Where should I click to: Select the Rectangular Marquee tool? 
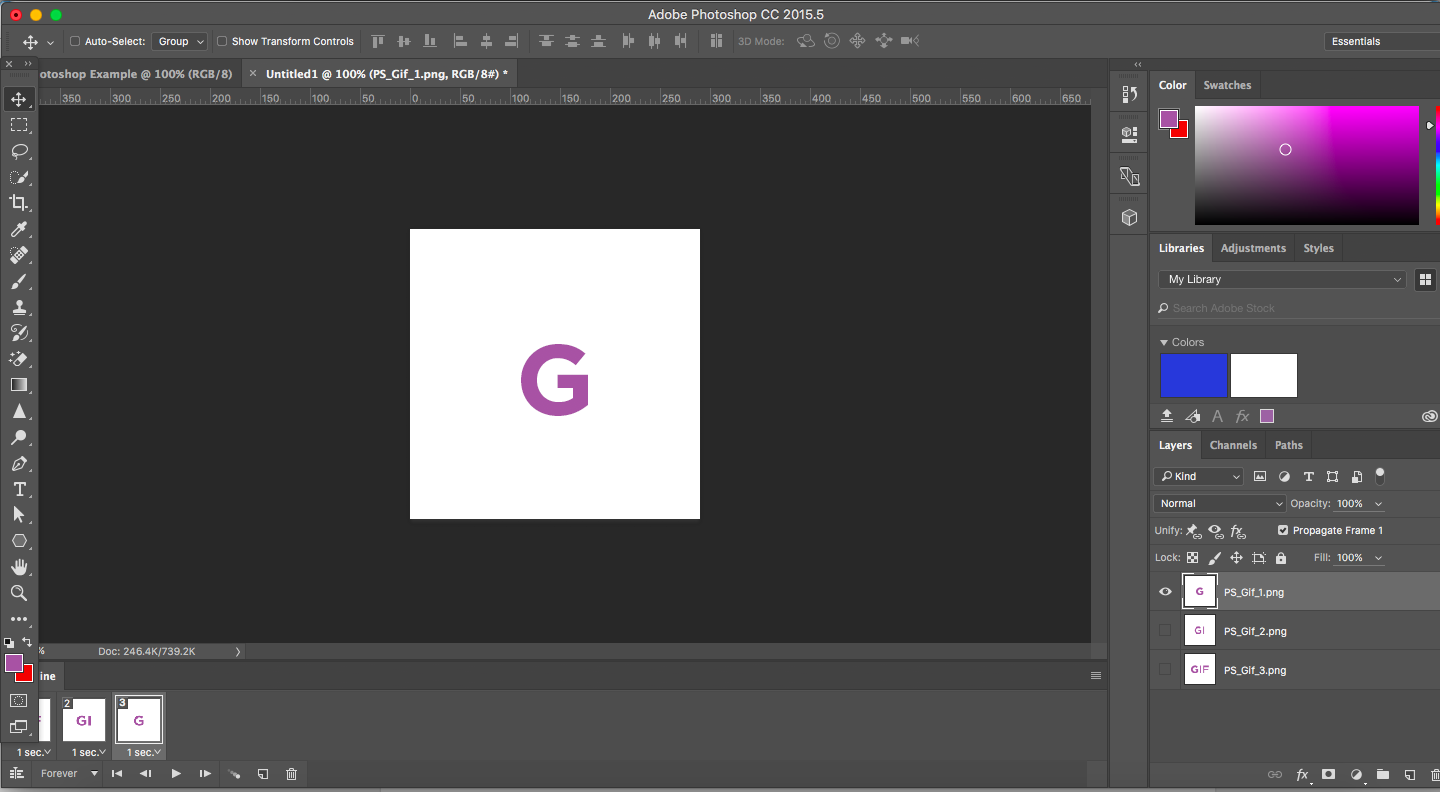coord(19,125)
